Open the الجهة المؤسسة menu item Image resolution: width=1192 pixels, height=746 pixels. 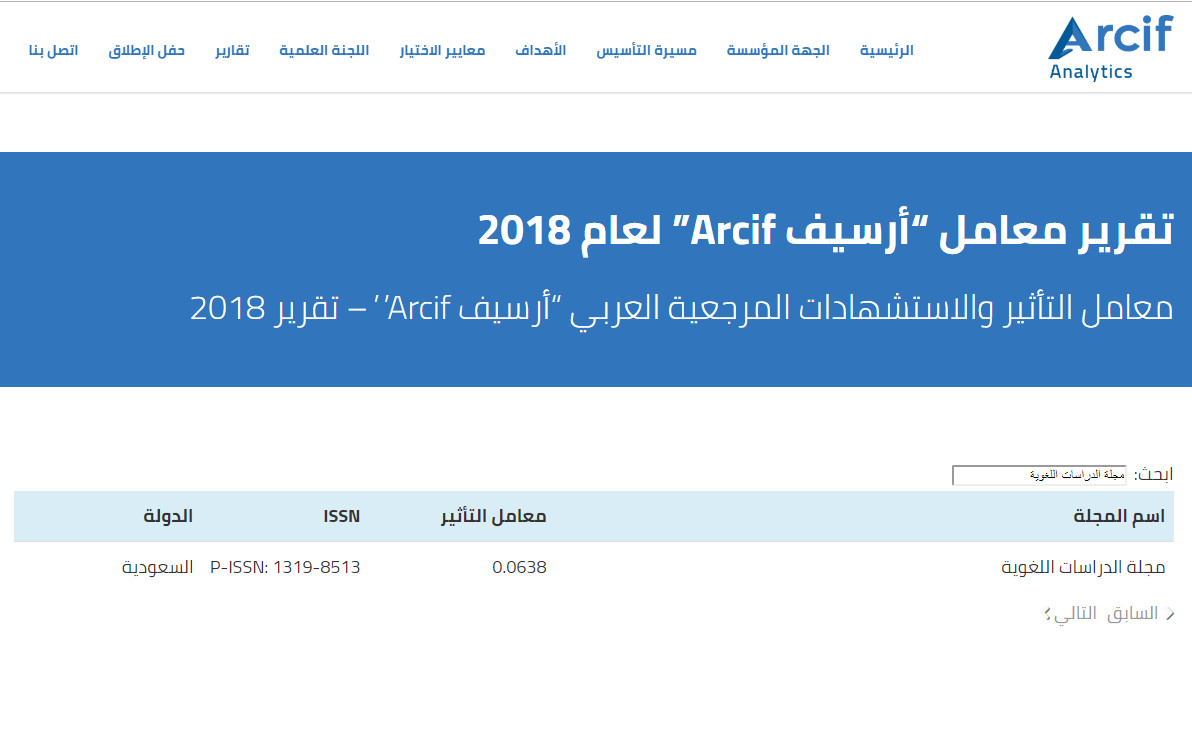point(778,50)
